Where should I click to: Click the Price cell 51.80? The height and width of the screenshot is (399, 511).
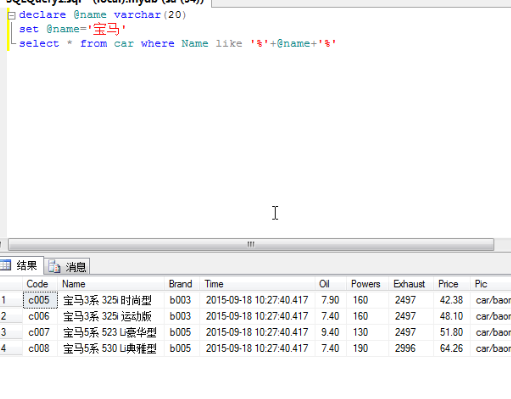click(x=452, y=332)
